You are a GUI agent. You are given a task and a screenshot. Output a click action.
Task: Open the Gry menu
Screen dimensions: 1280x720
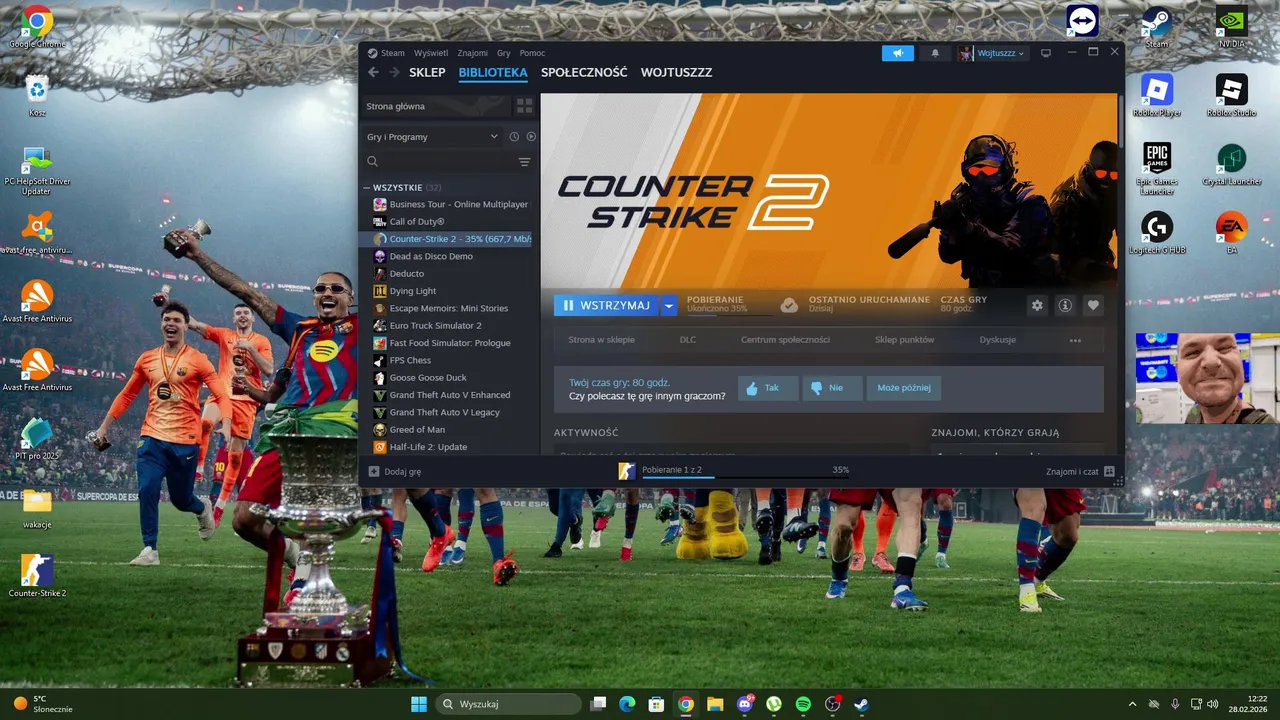coord(504,53)
